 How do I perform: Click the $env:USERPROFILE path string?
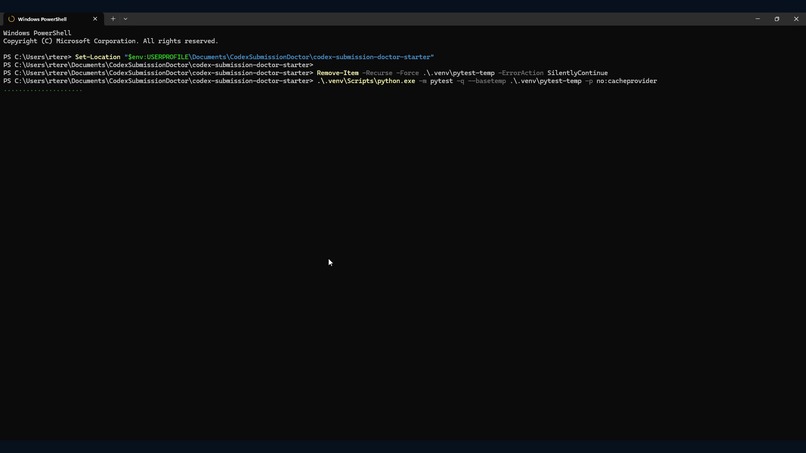point(279,57)
